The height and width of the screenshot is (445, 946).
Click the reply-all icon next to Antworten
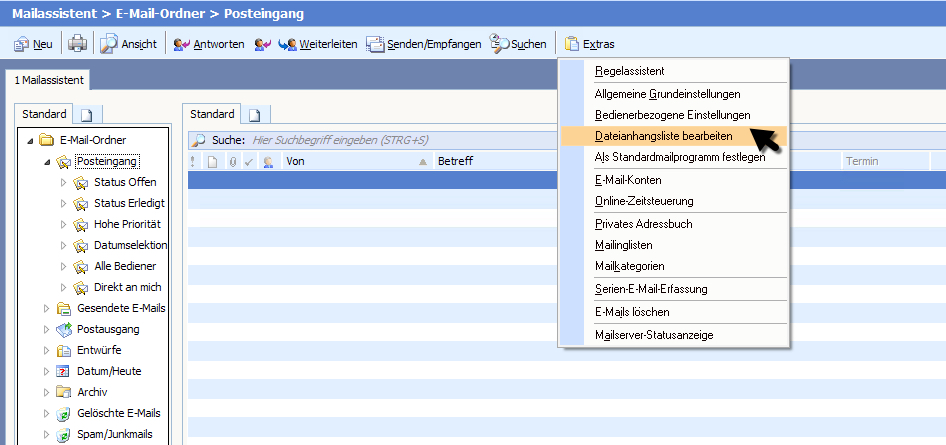pyautogui.click(x=262, y=44)
